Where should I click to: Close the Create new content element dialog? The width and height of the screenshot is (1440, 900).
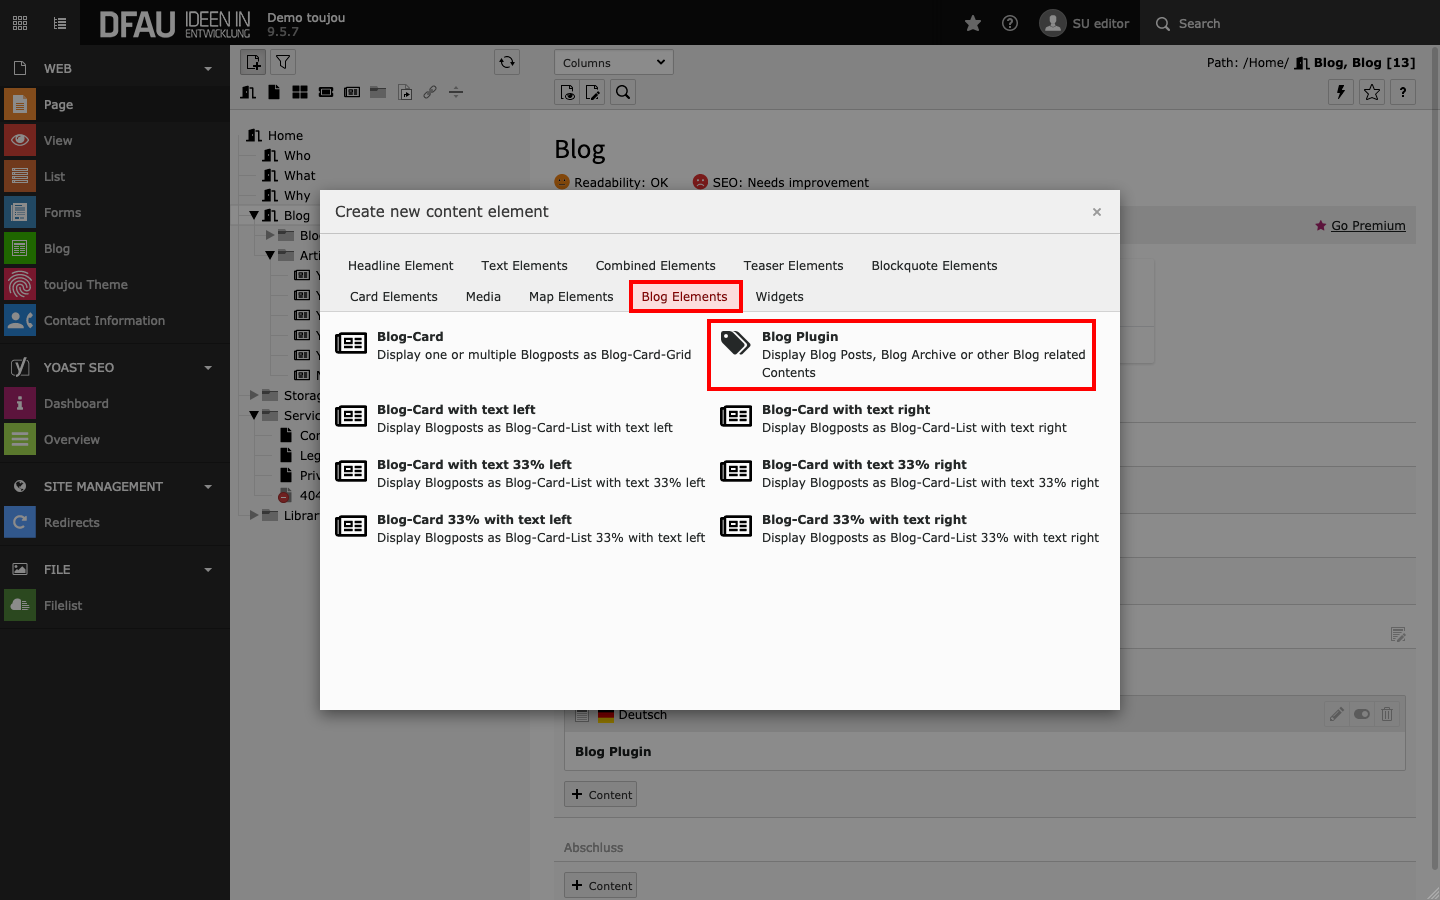click(1097, 212)
